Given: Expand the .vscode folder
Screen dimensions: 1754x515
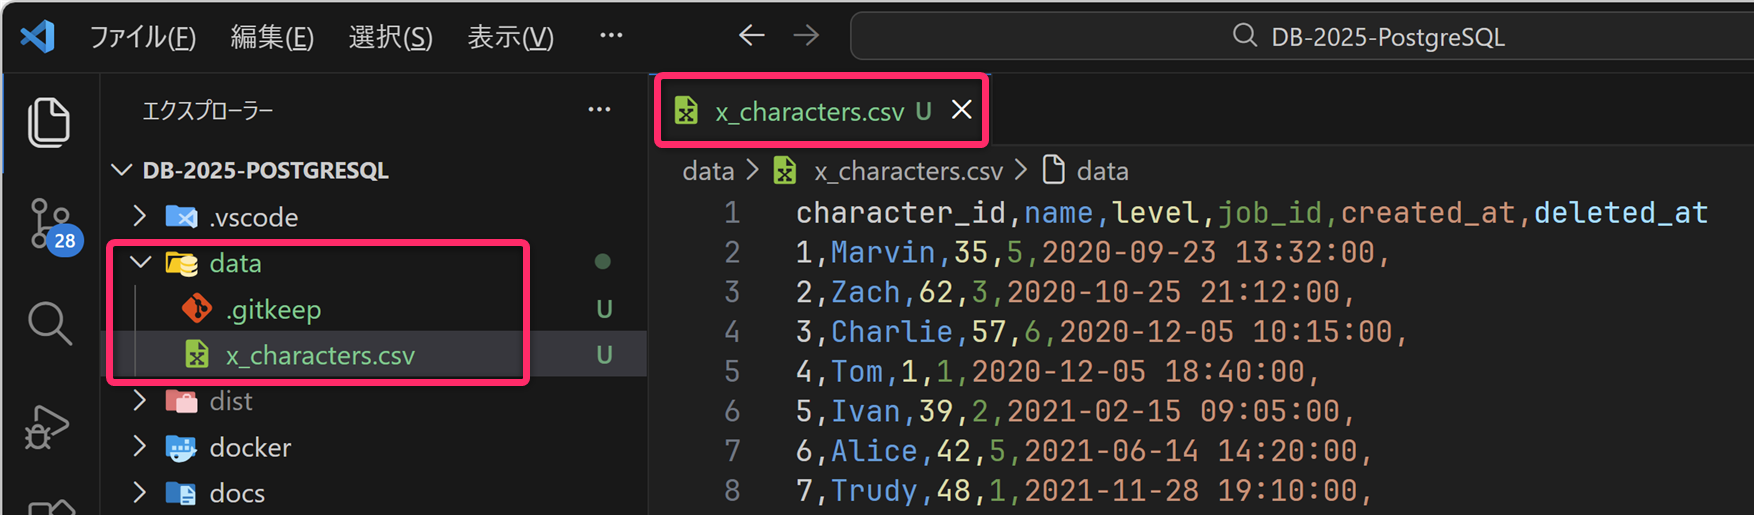Looking at the screenshot, I should tap(140, 217).
